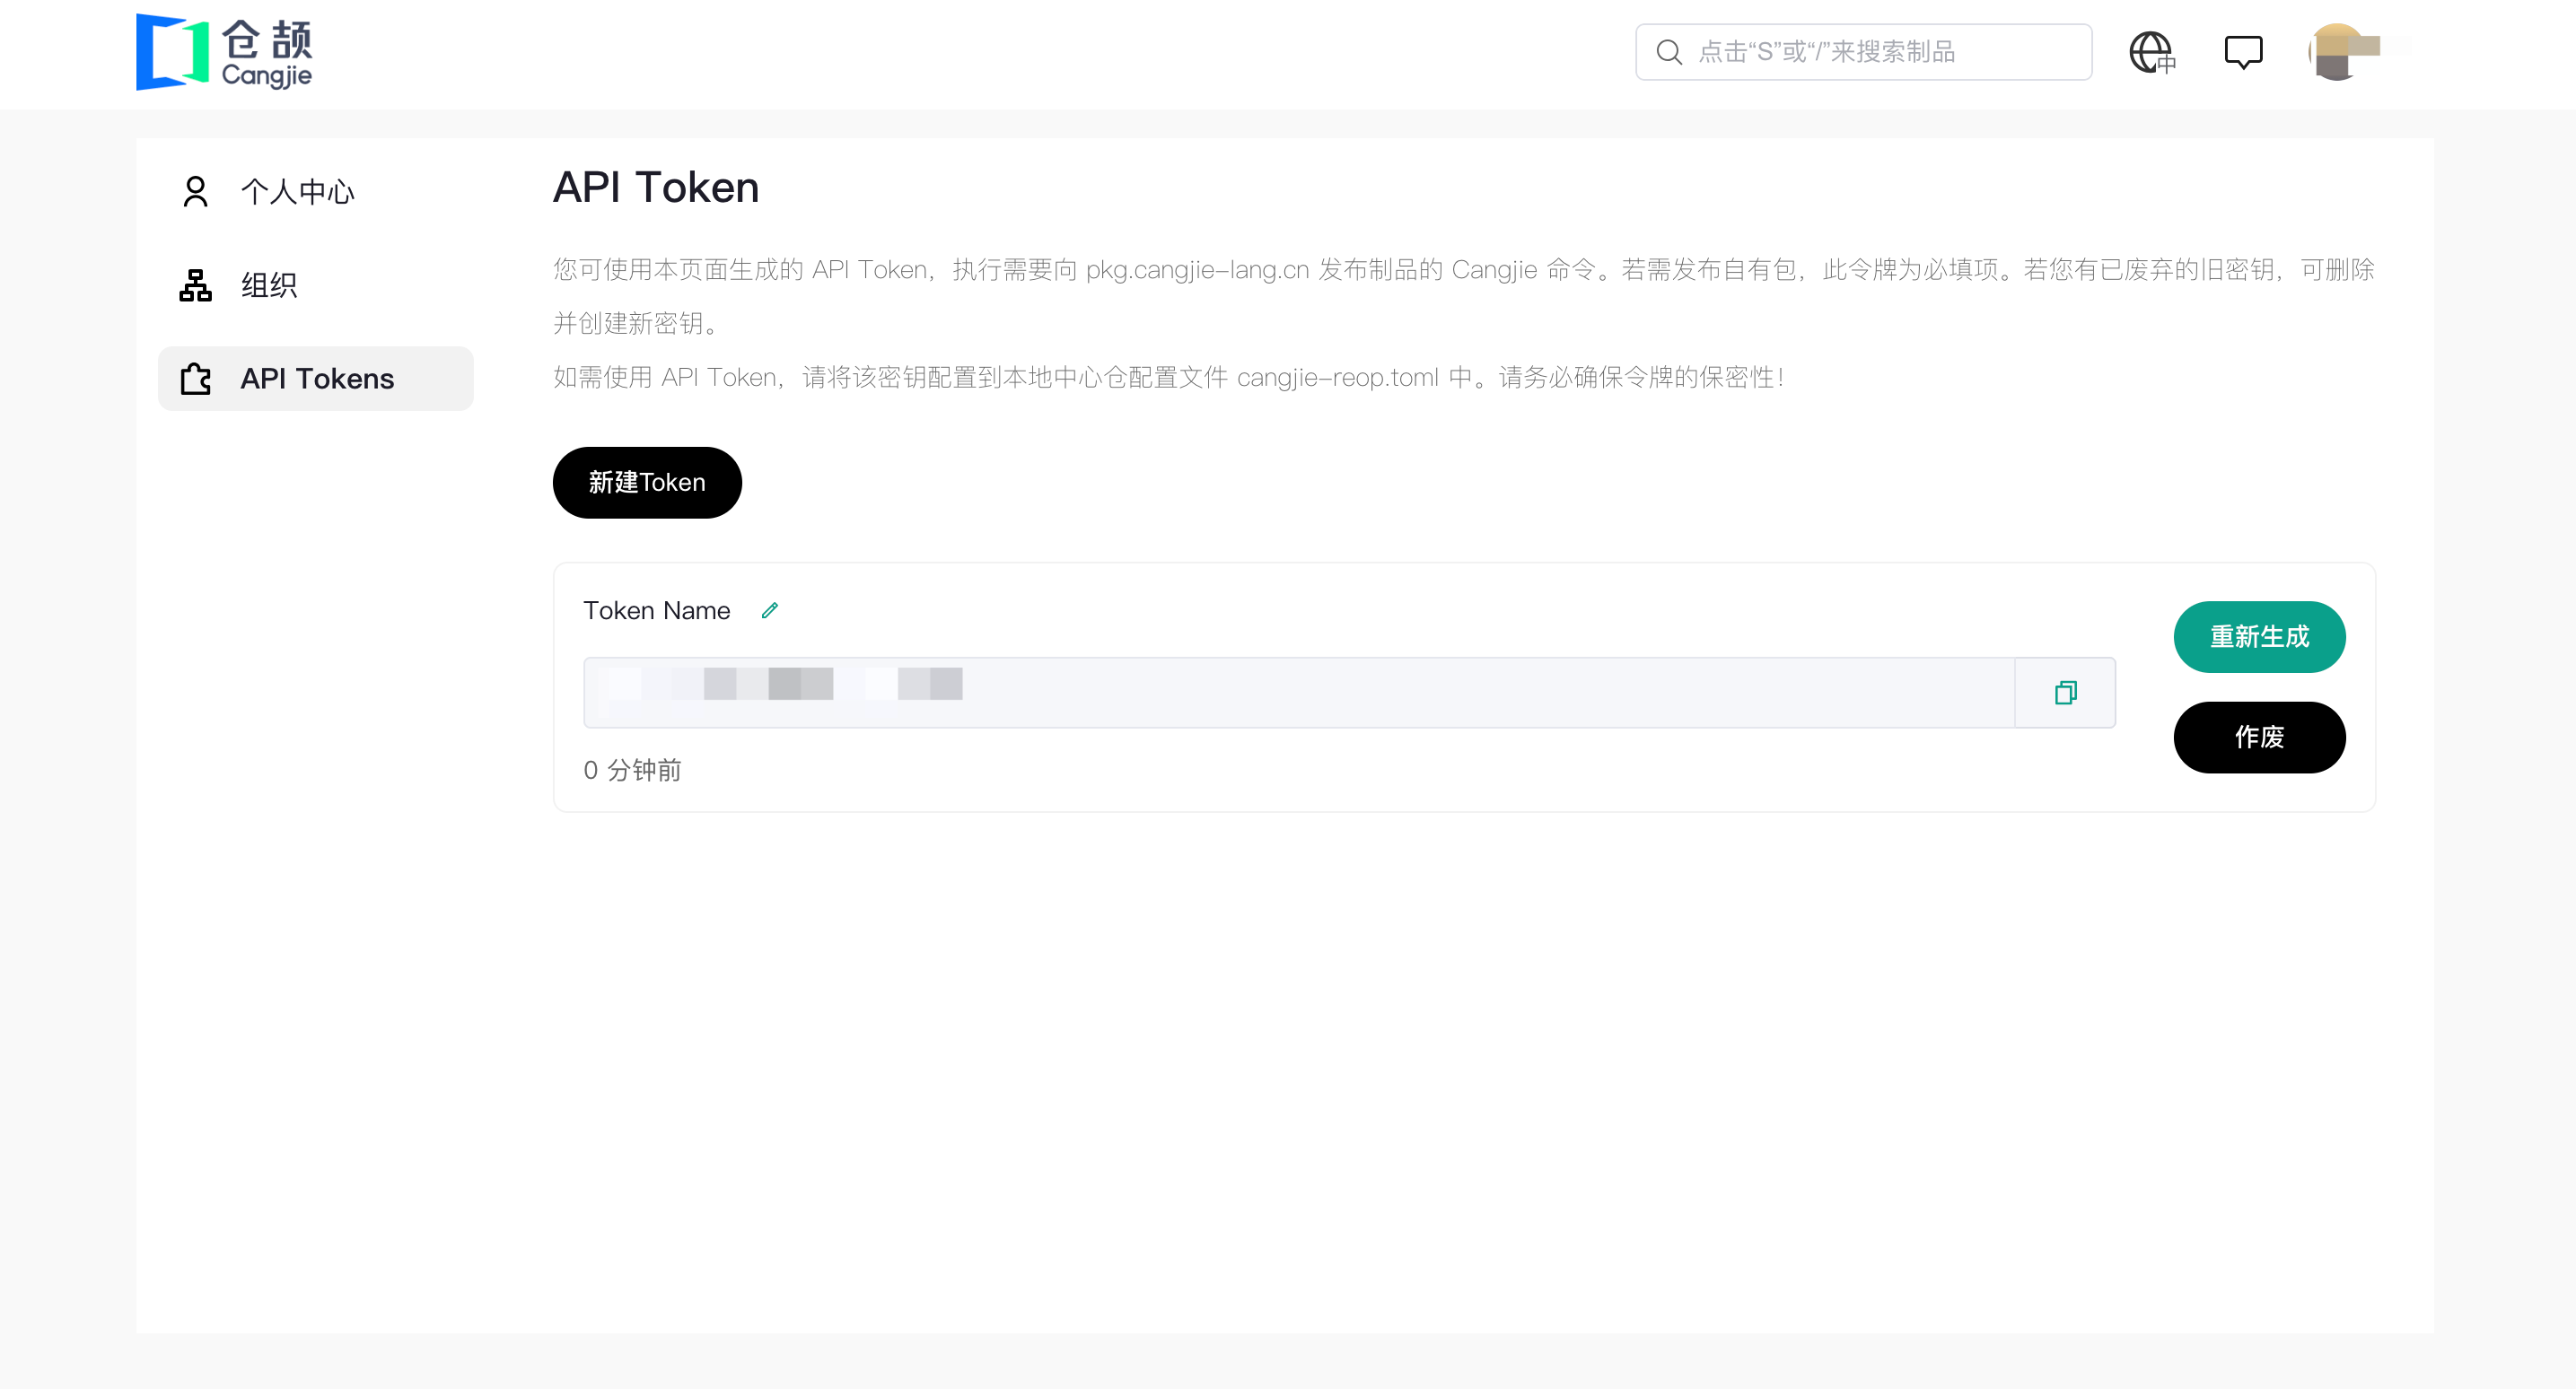Click the 新建Token button

click(x=646, y=482)
